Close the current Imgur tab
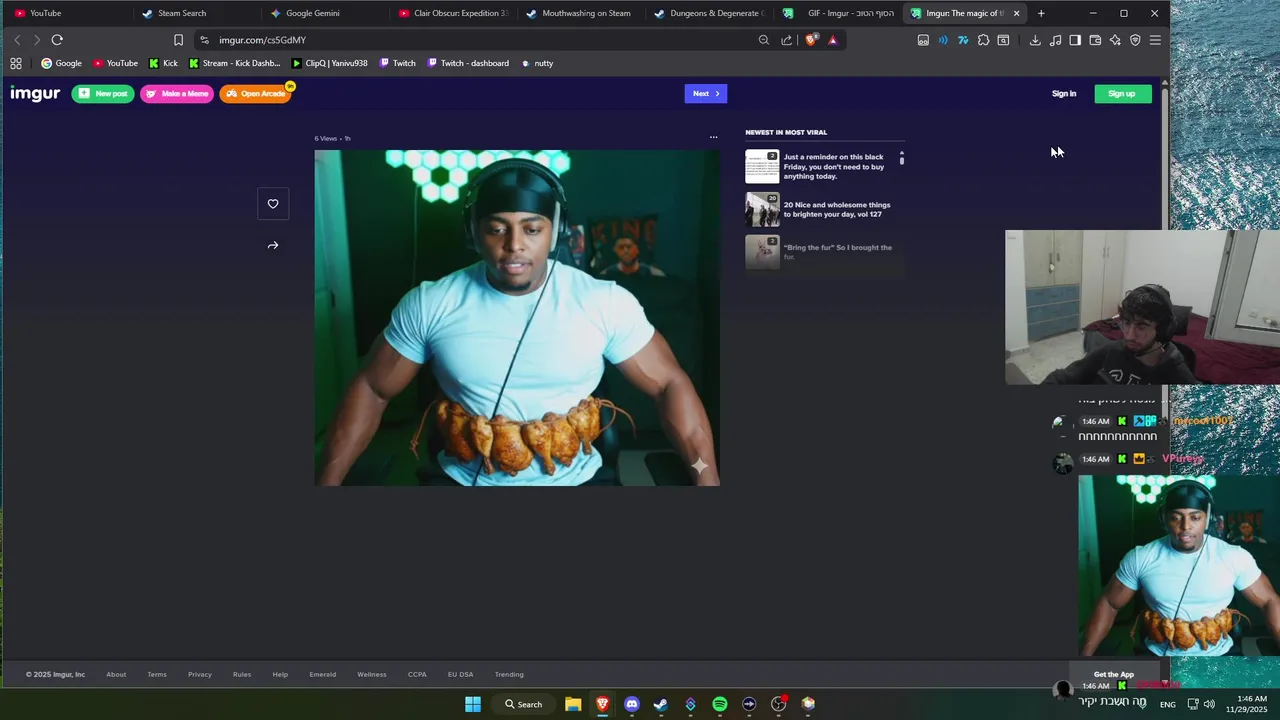Image resolution: width=1280 pixels, height=720 pixels. tap(1016, 13)
